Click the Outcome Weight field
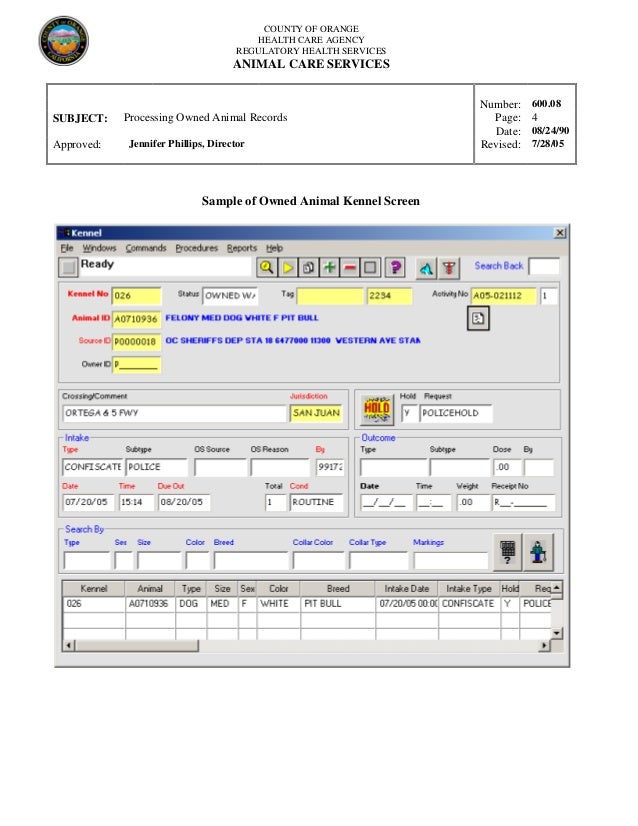The image size is (638, 826). click(473, 502)
